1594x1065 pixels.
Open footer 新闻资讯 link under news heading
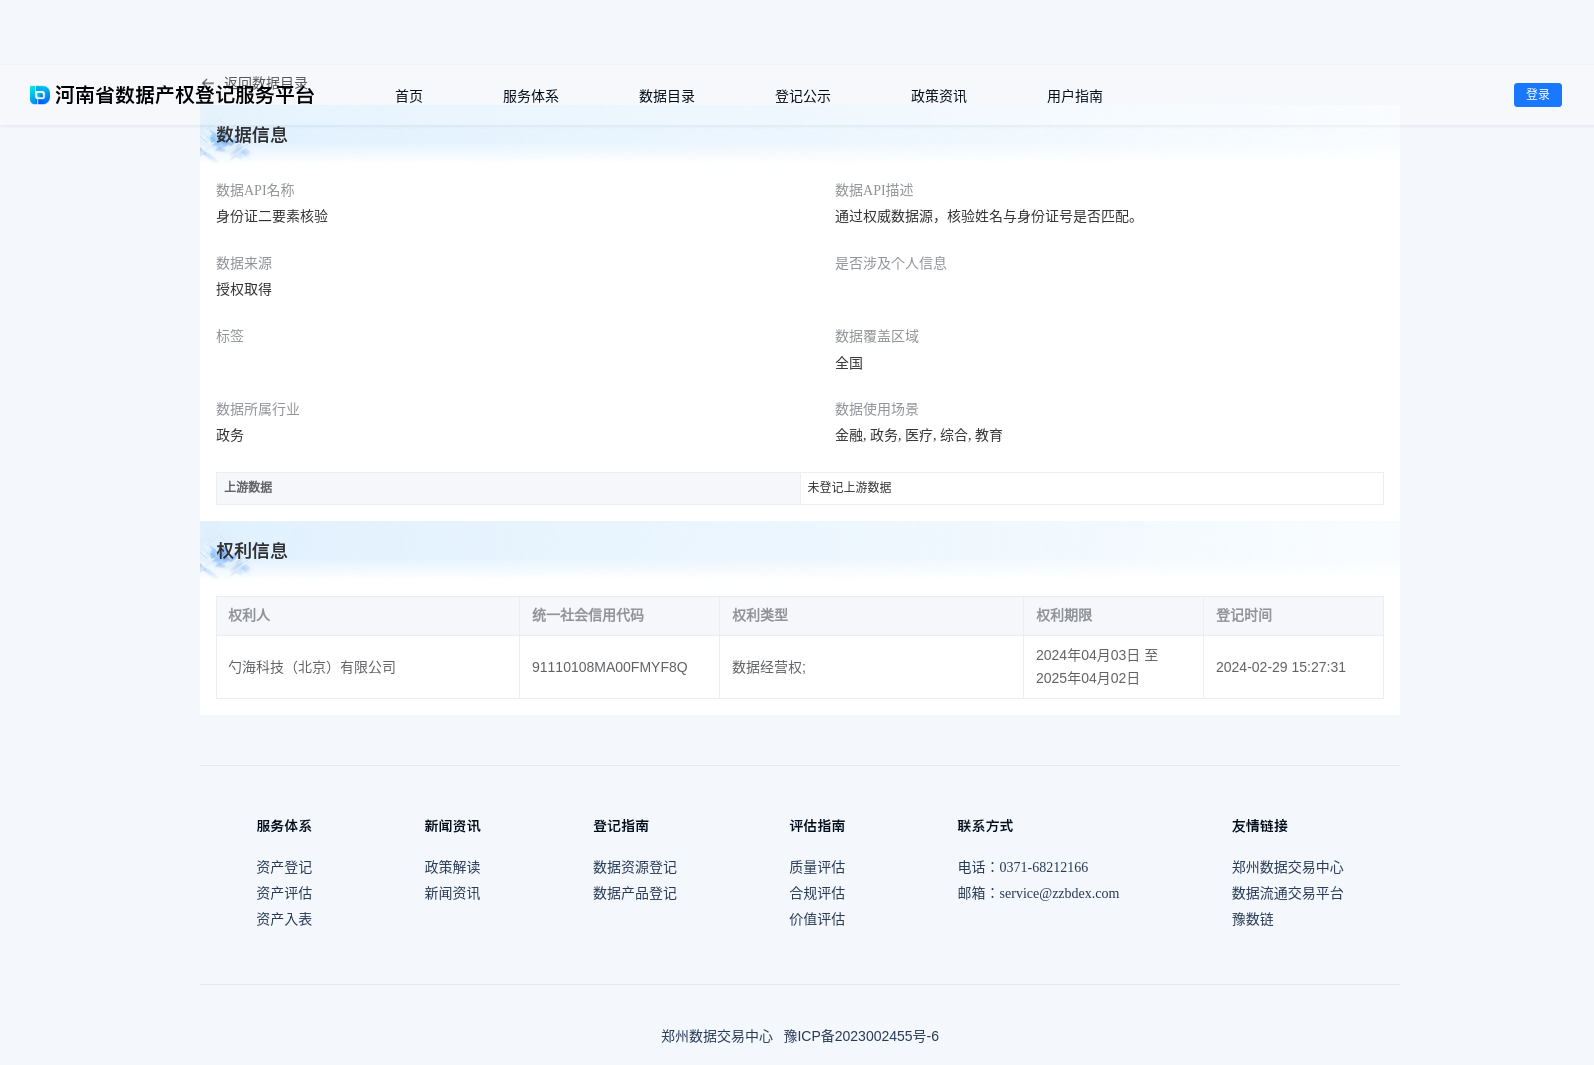(452, 893)
